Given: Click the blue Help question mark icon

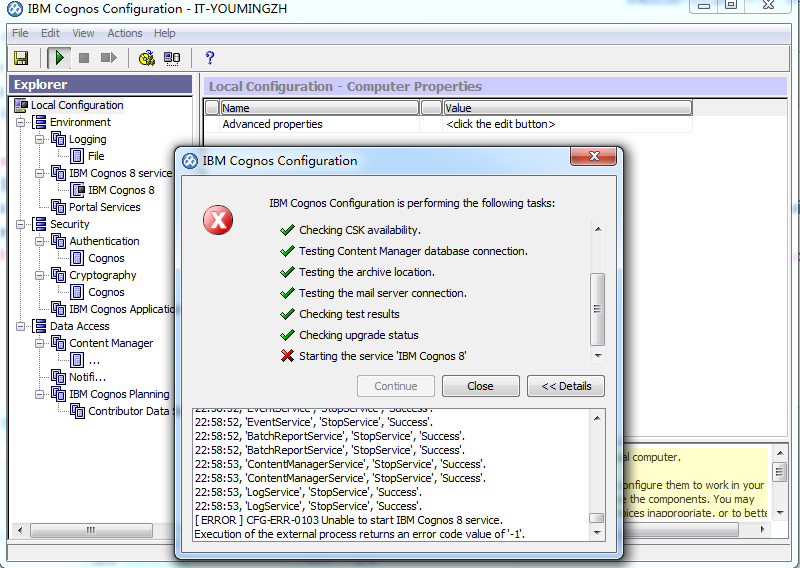Looking at the screenshot, I should tap(209, 58).
